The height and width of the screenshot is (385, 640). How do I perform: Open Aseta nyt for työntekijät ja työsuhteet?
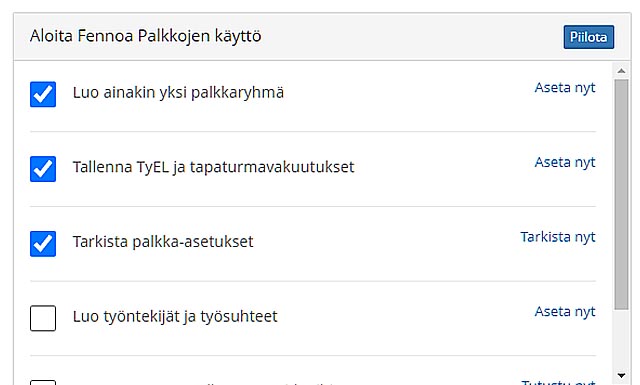click(x=565, y=312)
